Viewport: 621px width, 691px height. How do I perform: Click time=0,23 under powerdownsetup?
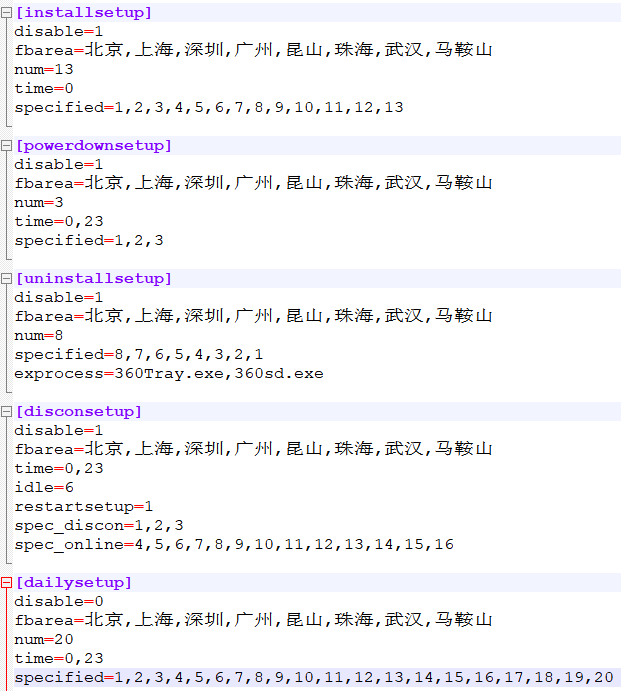pyautogui.click(x=59, y=222)
